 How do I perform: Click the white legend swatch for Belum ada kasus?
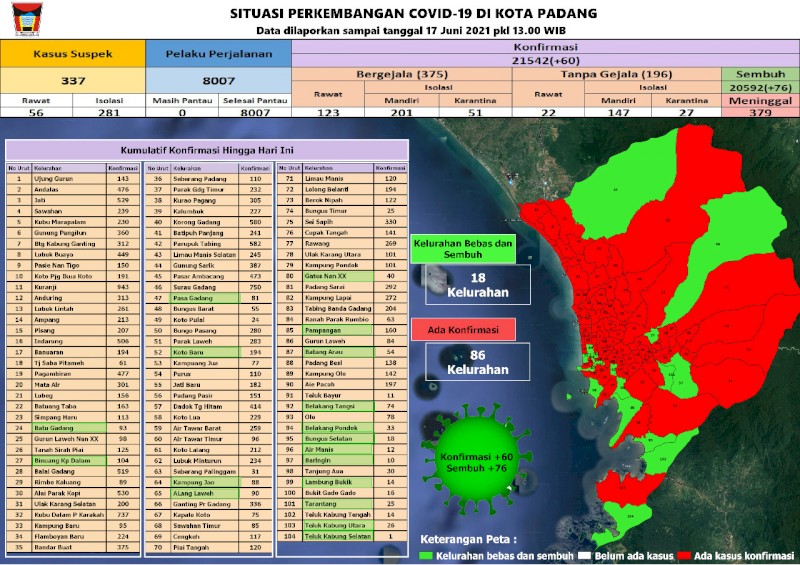(585, 556)
